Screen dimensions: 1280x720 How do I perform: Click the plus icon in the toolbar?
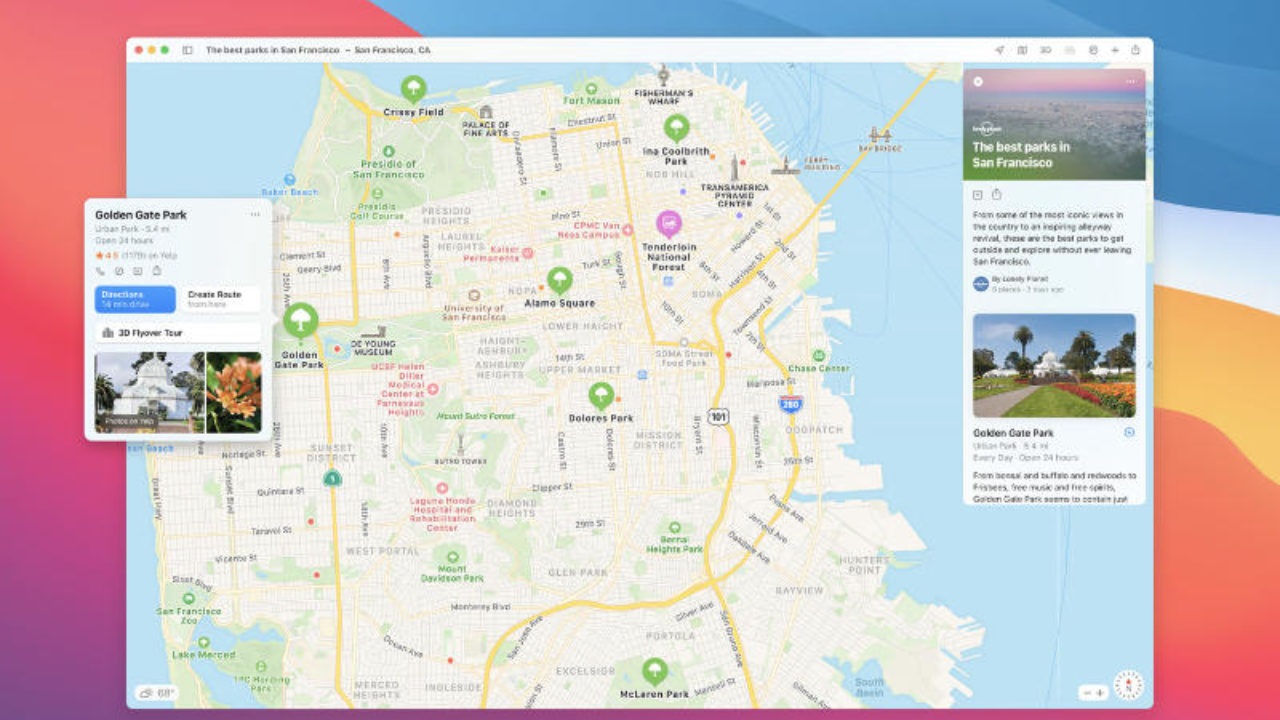1115,50
